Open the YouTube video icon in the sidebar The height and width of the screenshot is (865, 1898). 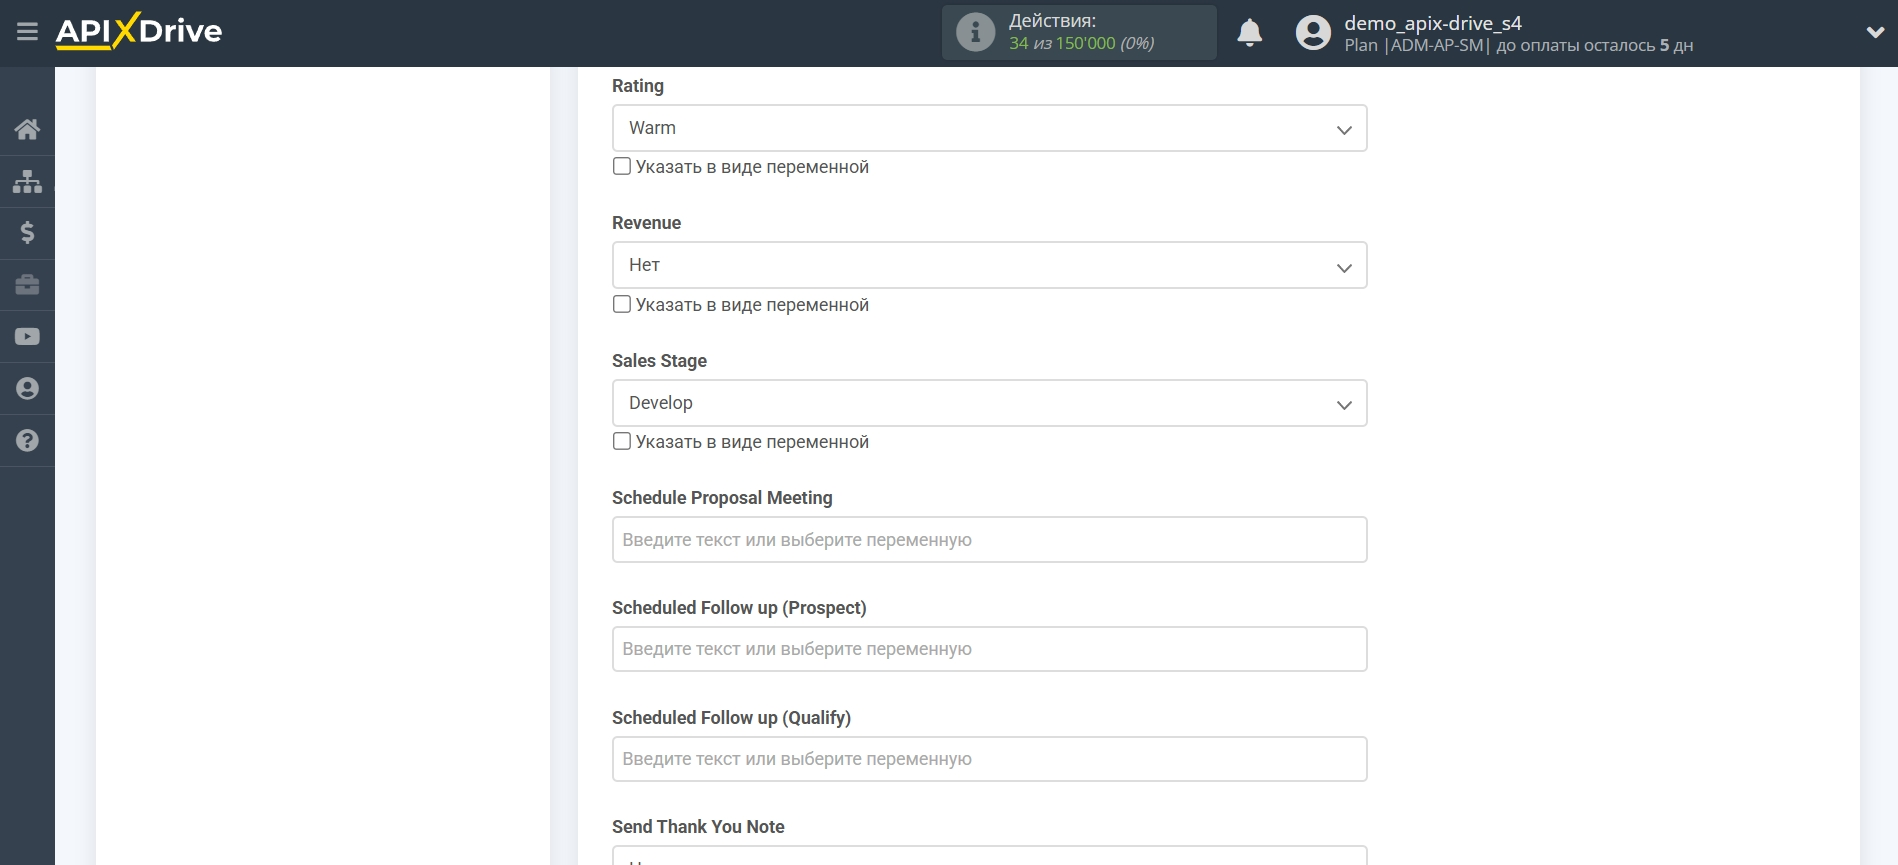27,337
